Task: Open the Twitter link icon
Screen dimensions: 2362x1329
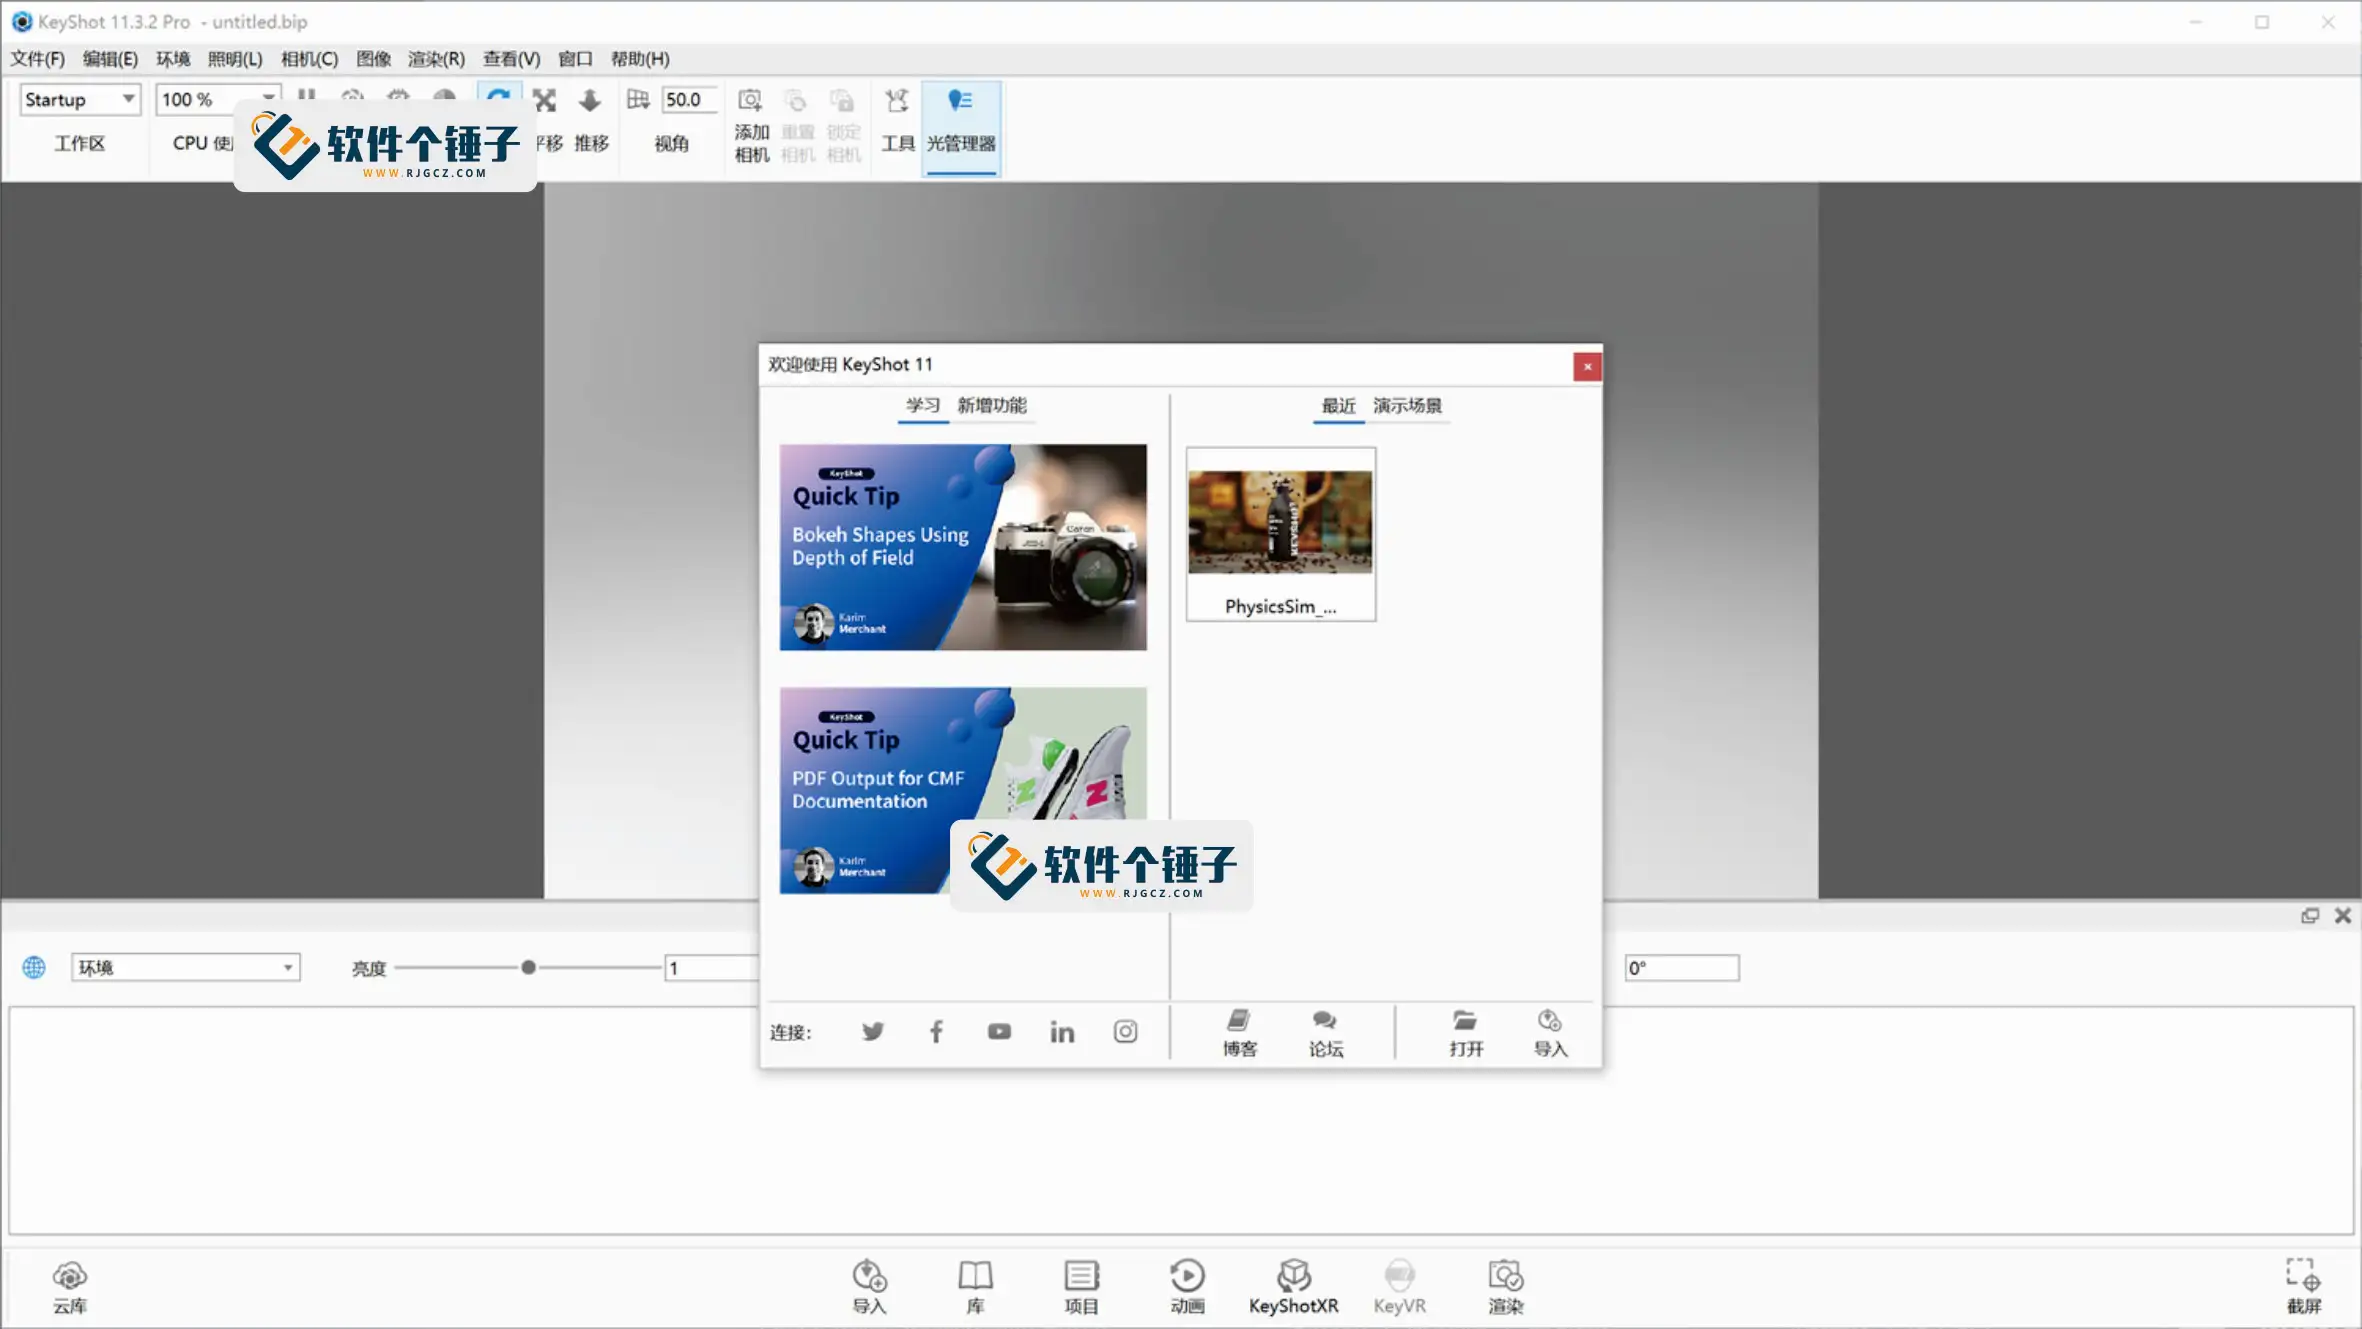Action: 872,1031
